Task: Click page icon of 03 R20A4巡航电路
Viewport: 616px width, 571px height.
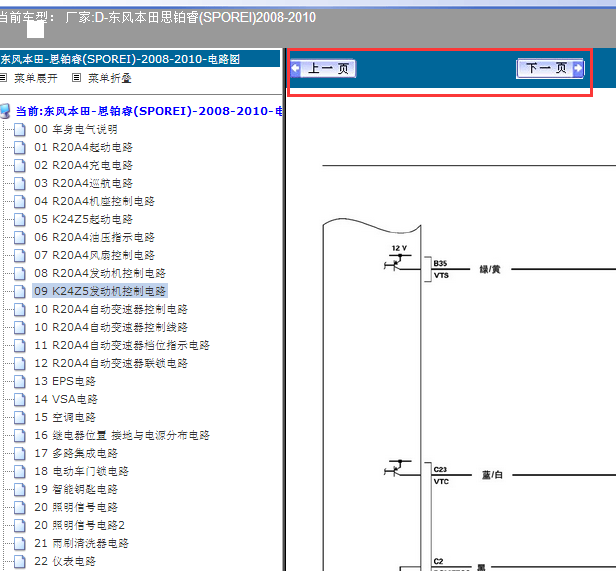Action: point(20,184)
